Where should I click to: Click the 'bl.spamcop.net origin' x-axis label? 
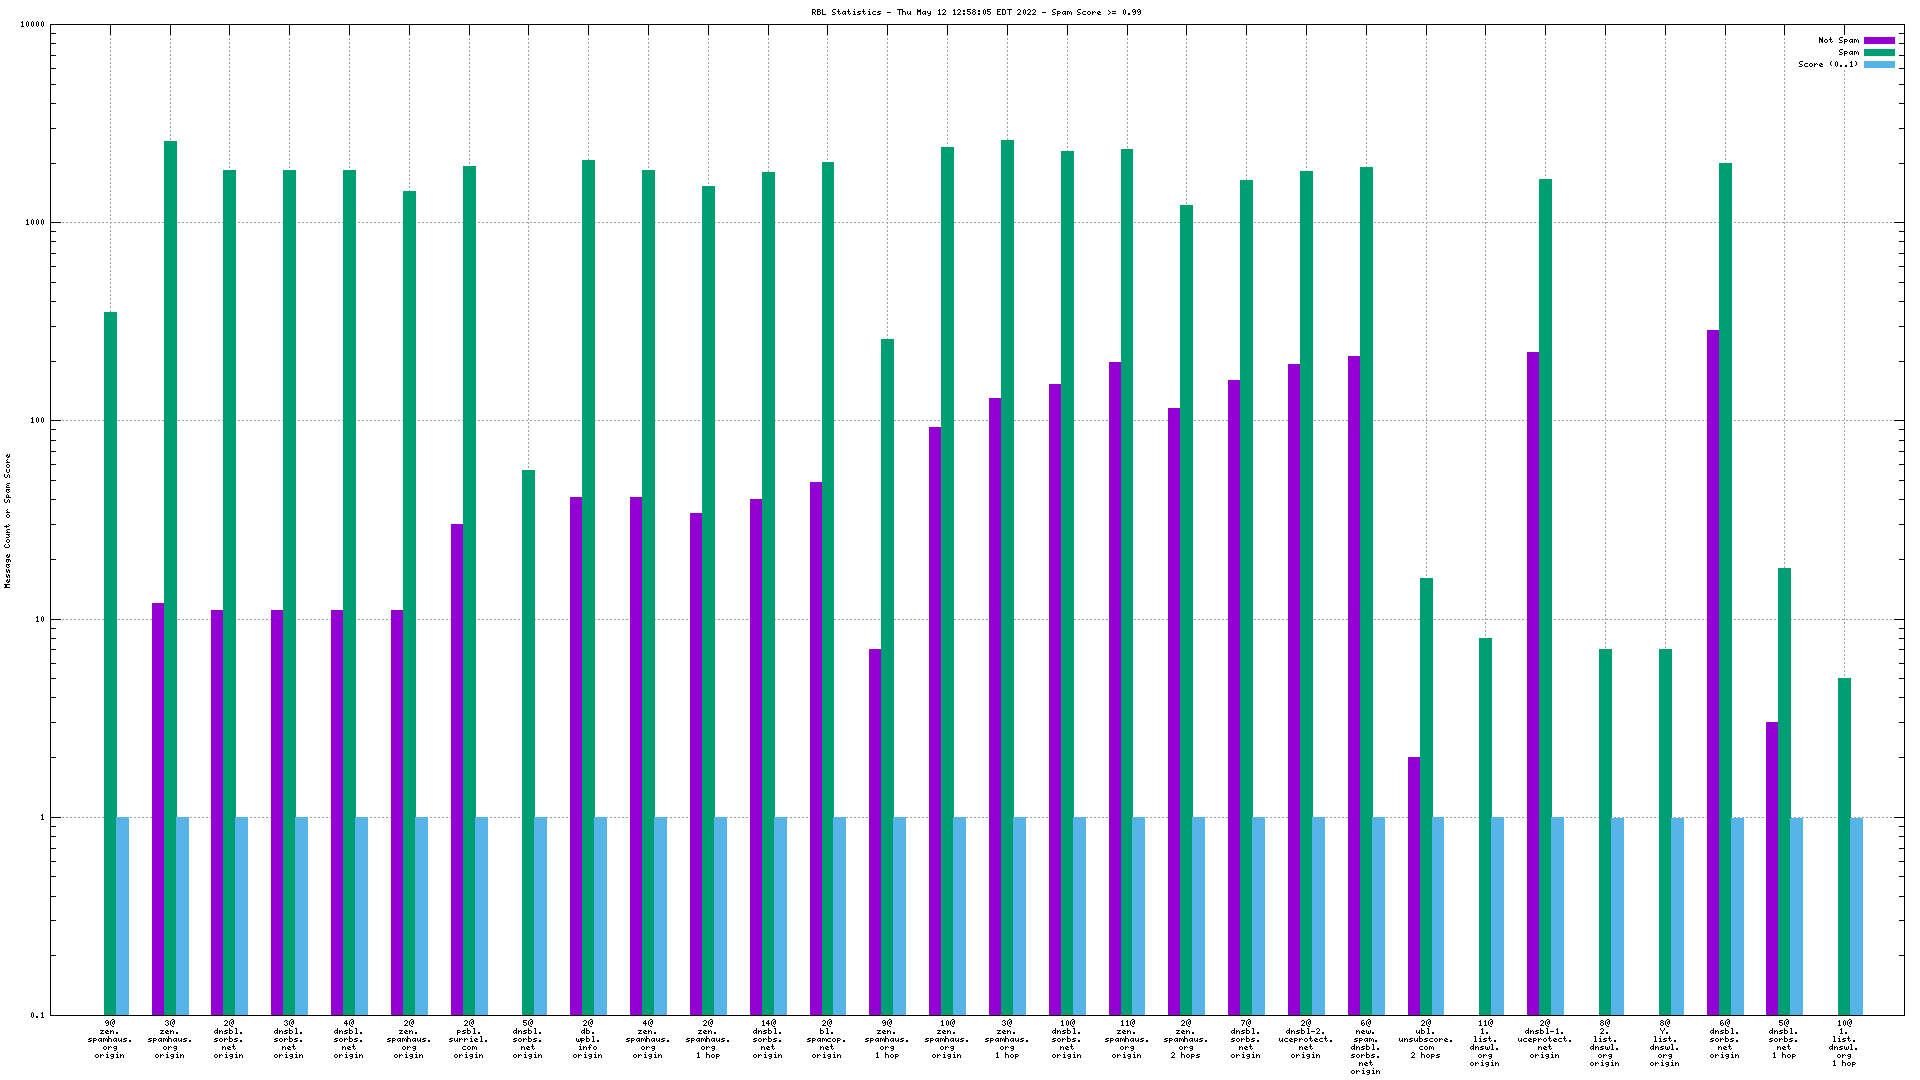(x=827, y=1039)
